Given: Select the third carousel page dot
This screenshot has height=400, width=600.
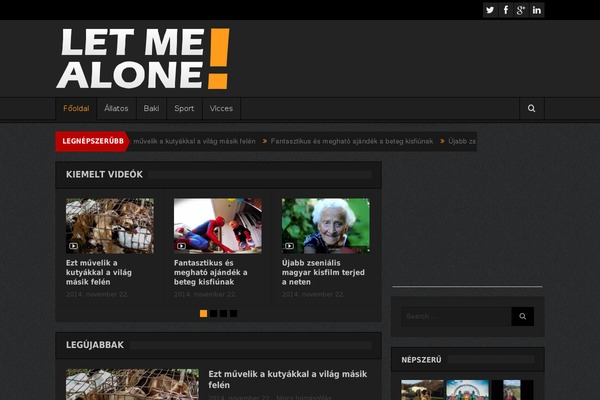Looking at the screenshot, I should pos(223,313).
